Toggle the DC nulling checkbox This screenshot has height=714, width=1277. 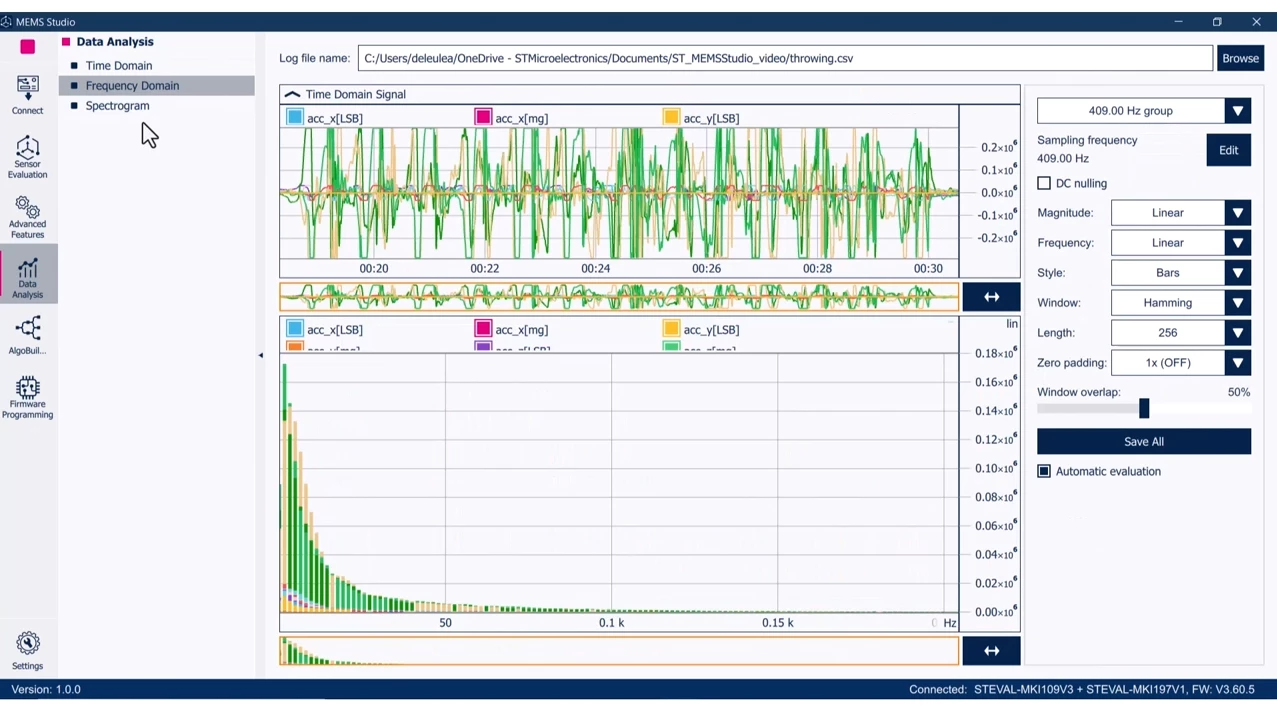[1044, 183]
